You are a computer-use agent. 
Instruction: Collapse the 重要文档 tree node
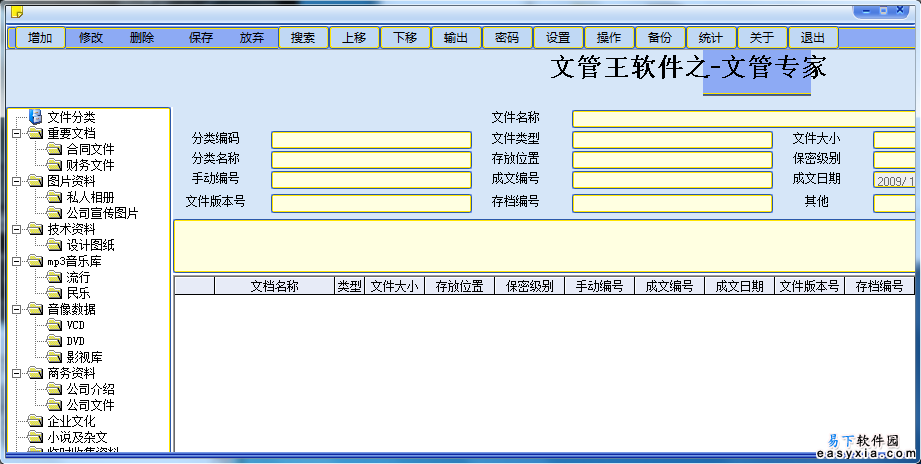tap(16, 133)
